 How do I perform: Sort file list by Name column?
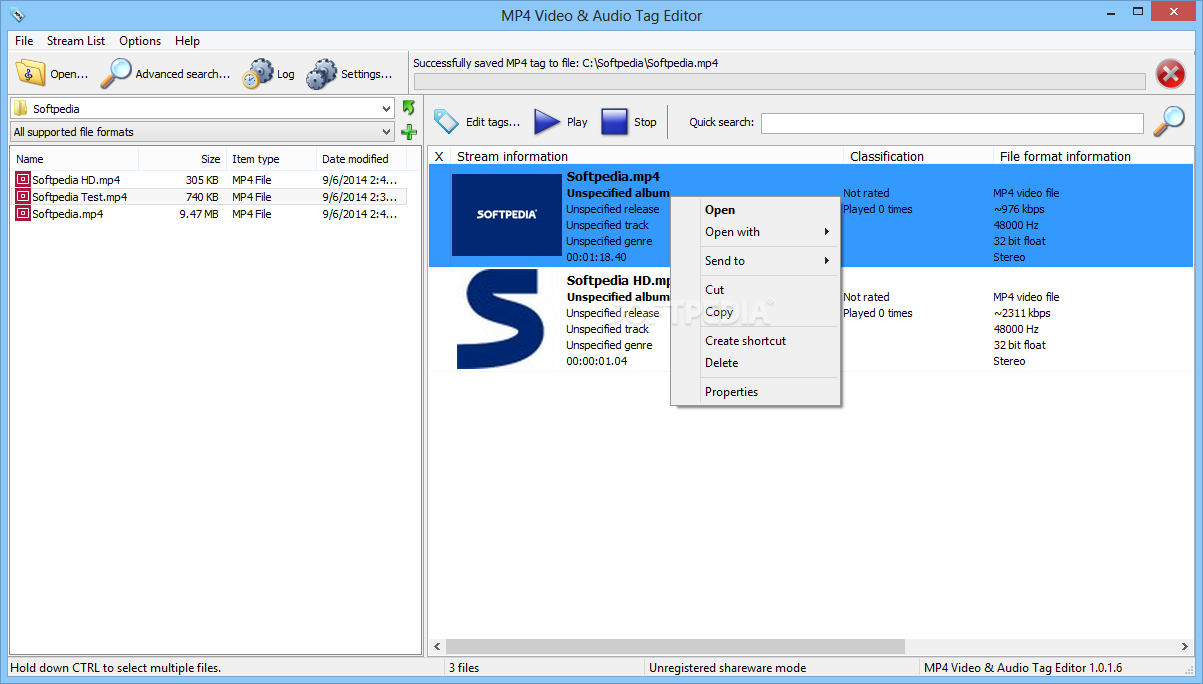point(74,159)
